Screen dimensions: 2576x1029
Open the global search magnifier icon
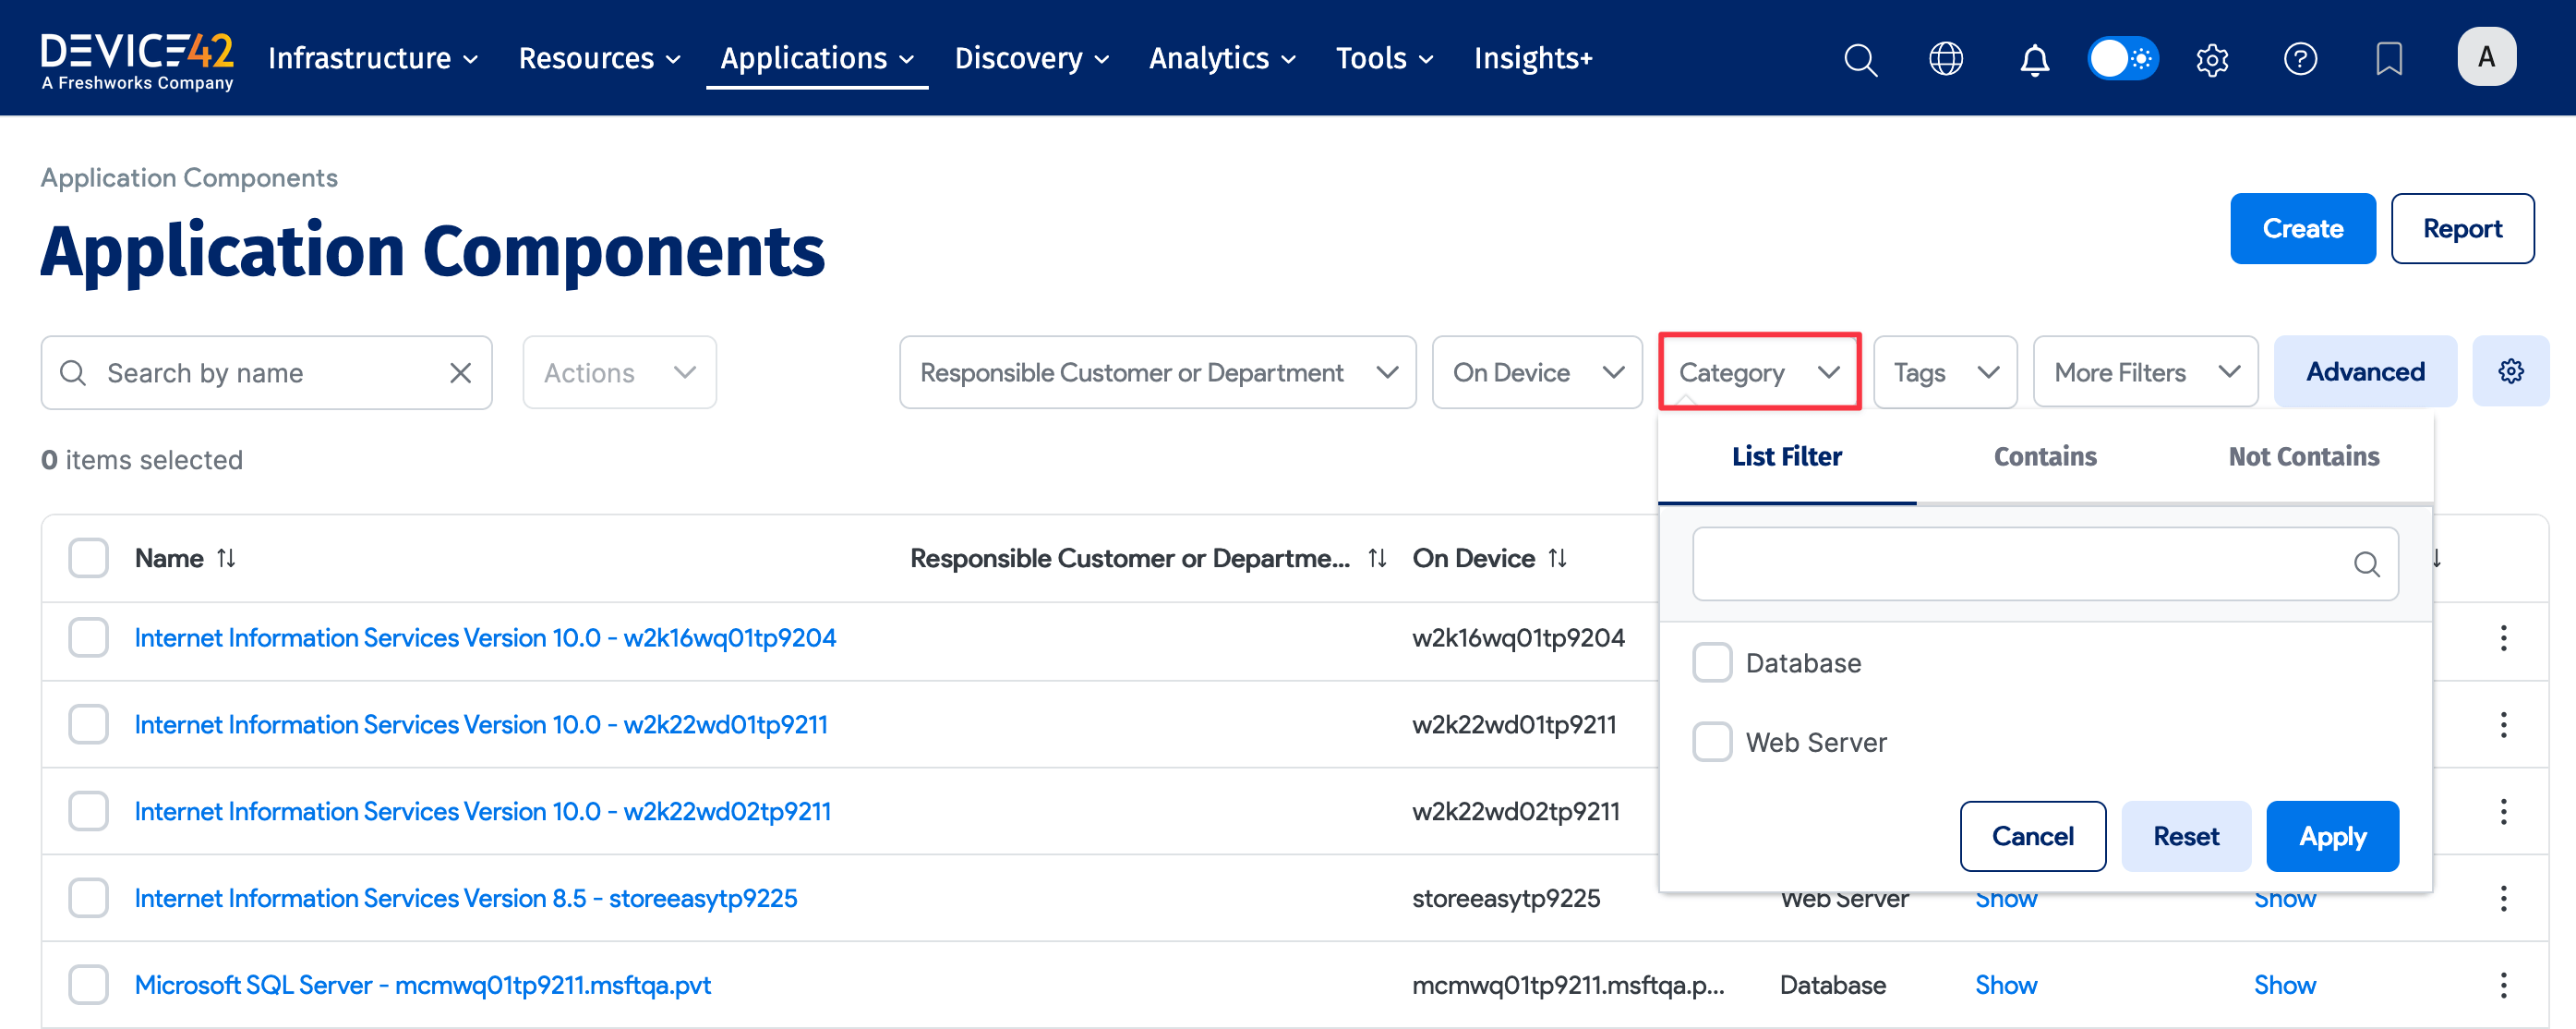[x=1860, y=58]
